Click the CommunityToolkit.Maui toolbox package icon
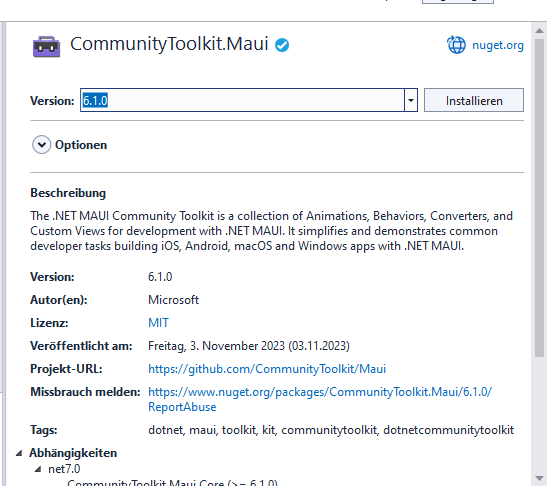This screenshot has width=547, height=486. 46,46
